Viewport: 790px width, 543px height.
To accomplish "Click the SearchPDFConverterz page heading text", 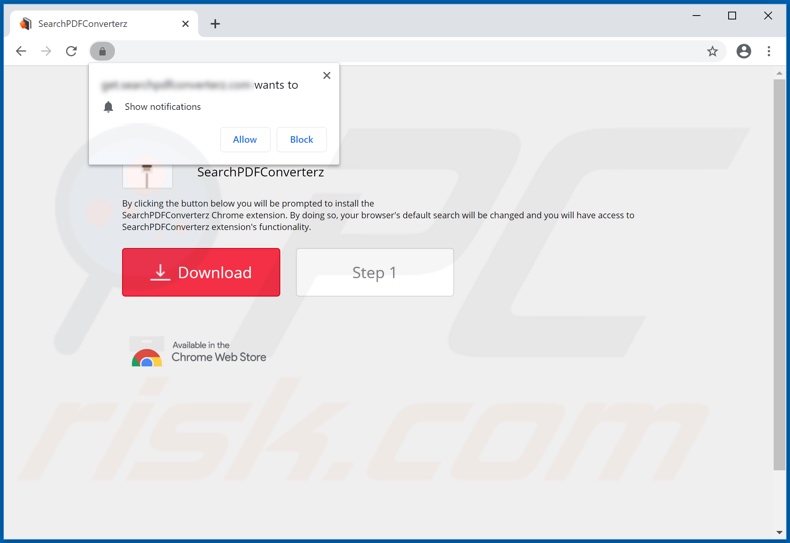I will point(260,172).
